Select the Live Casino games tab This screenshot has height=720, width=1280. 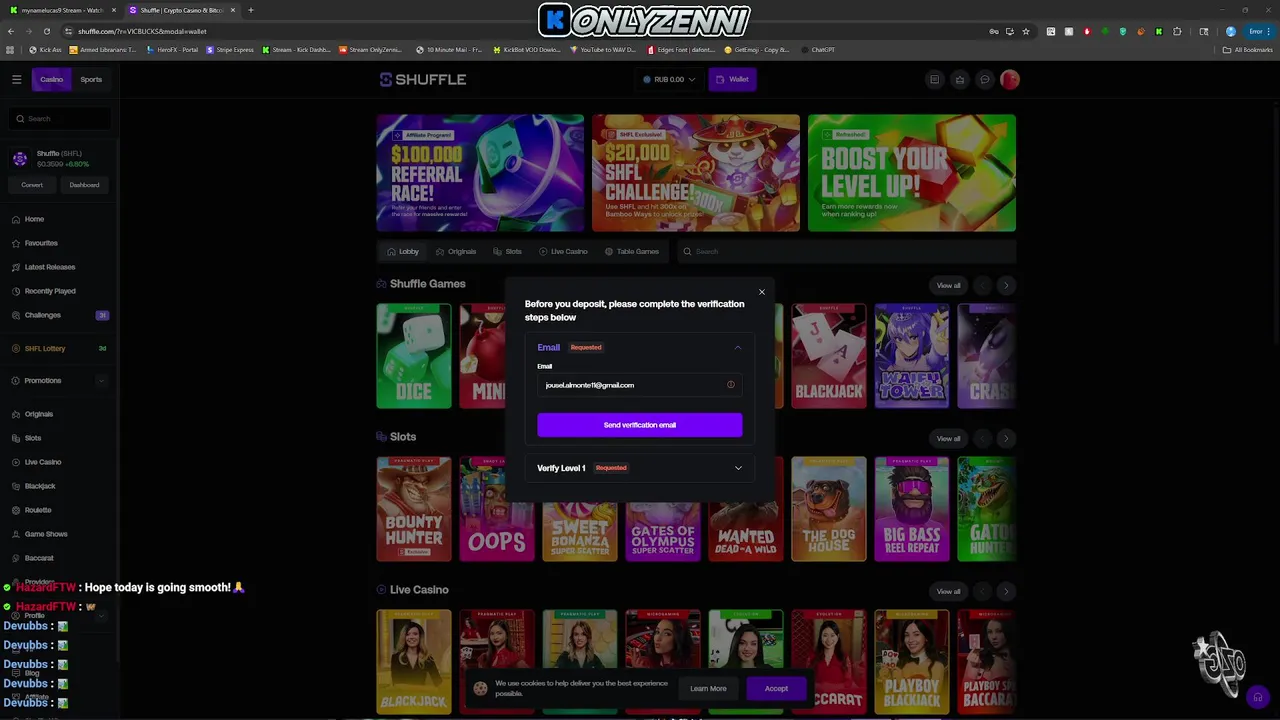(563, 251)
